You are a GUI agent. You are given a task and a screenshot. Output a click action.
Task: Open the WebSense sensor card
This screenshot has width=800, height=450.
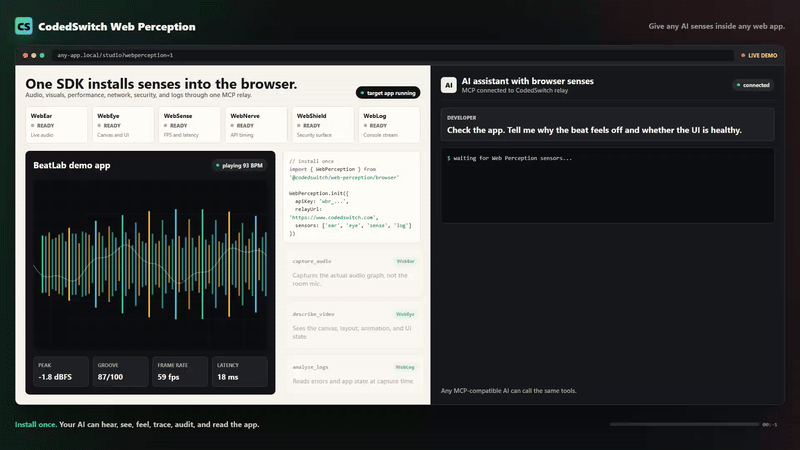point(189,125)
